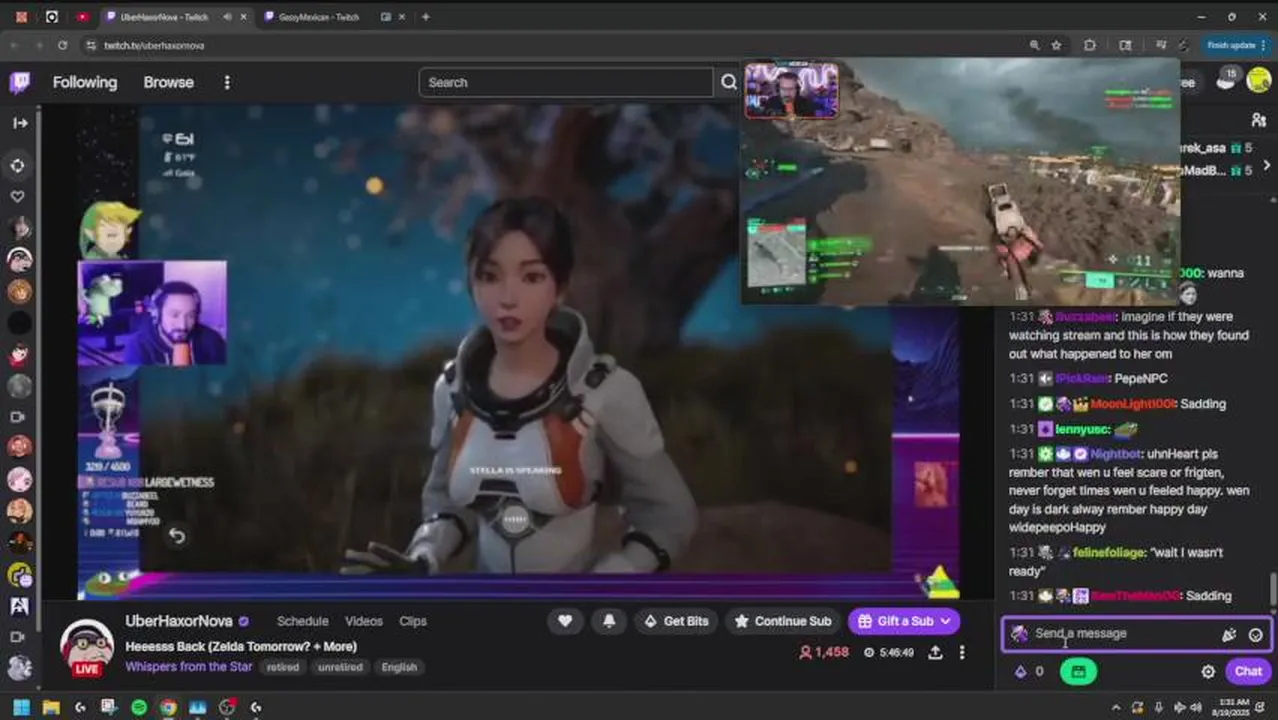Viewport: 1278px width, 720px height.
Task: Open the Windows Start button
Action: pos(21,707)
